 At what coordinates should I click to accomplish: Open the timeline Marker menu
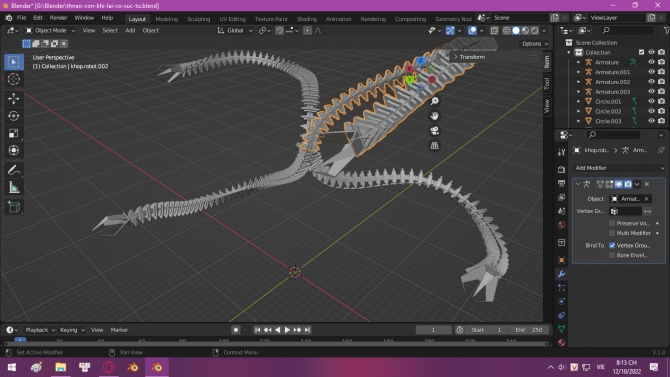pos(119,330)
